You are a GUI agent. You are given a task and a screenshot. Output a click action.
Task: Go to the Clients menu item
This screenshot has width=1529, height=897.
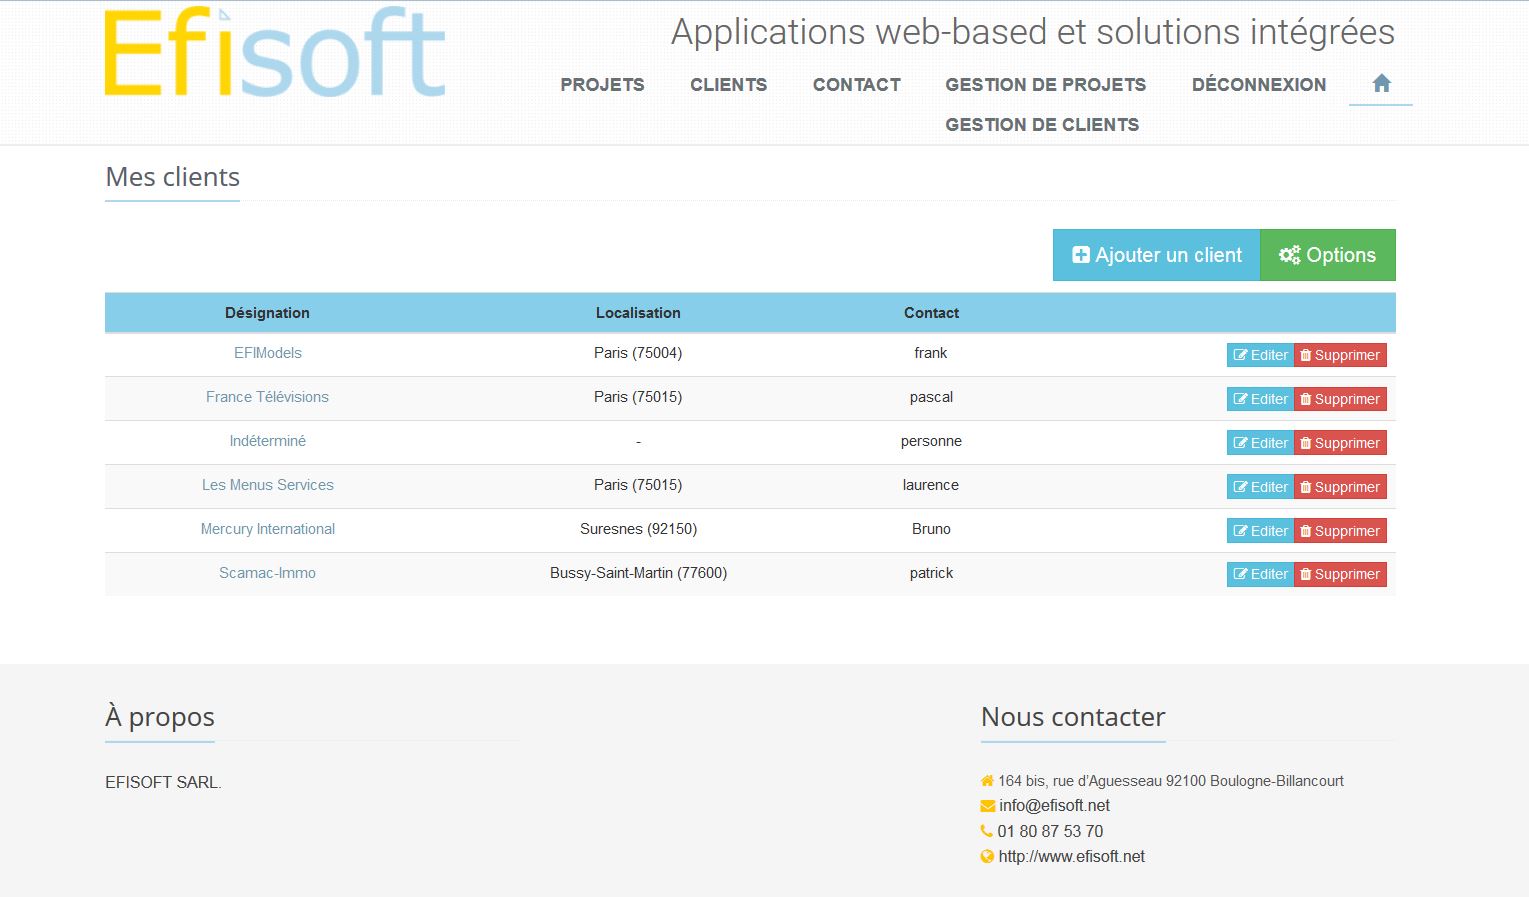tap(728, 85)
